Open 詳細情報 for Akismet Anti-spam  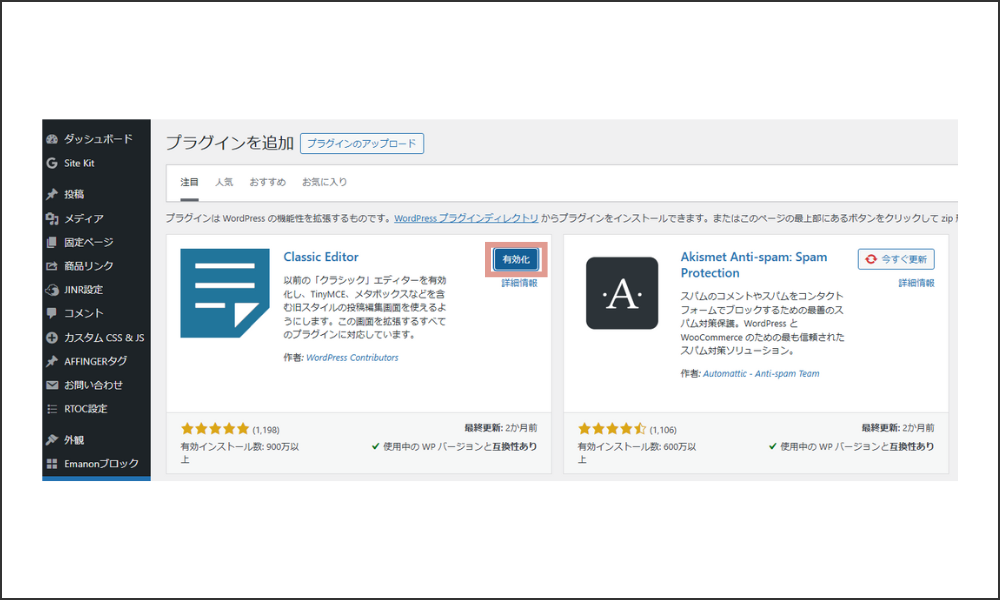point(916,283)
